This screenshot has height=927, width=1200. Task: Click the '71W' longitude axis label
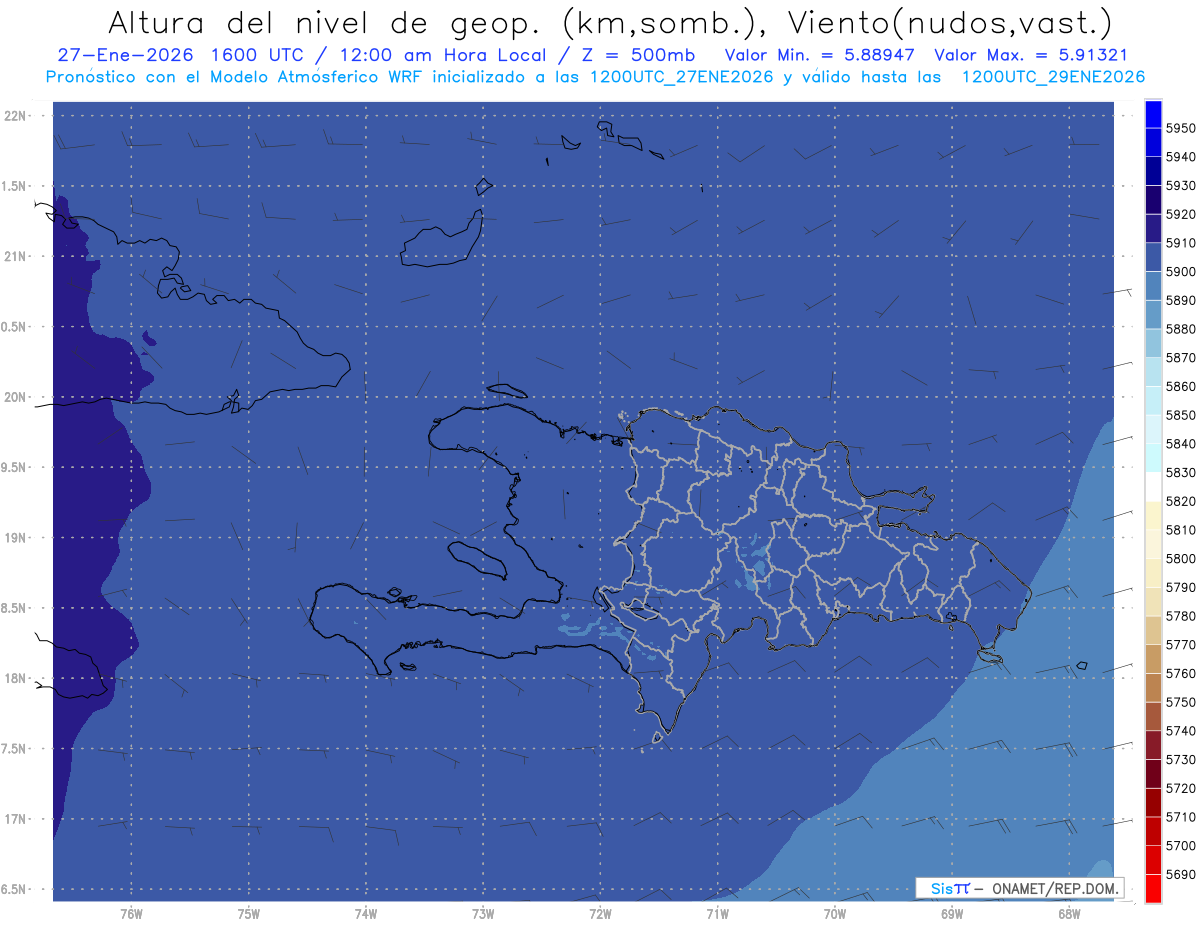pos(717,914)
